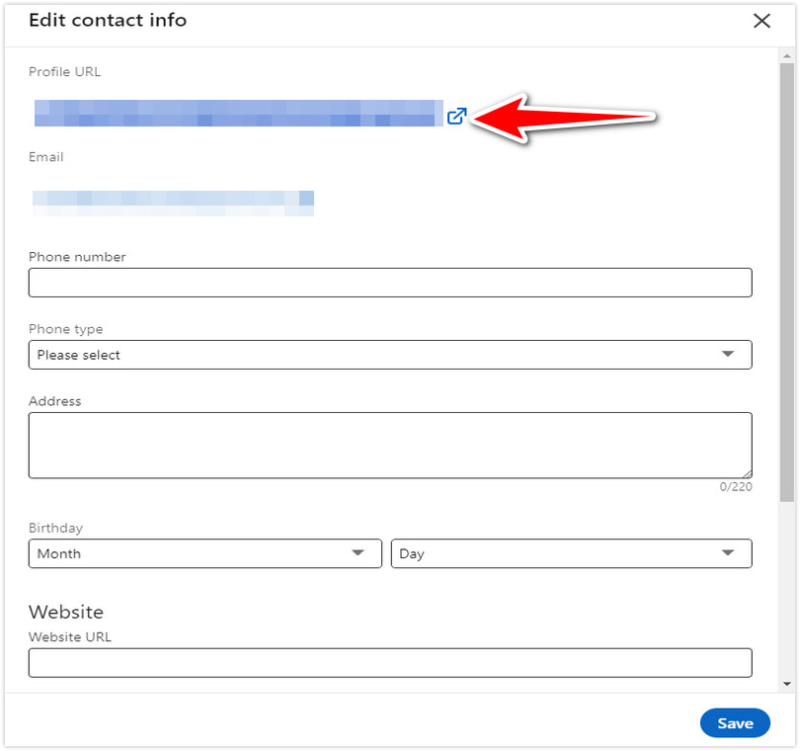The width and height of the screenshot is (800, 751).
Task: Open the birthday Month dropdown
Action: point(205,554)
